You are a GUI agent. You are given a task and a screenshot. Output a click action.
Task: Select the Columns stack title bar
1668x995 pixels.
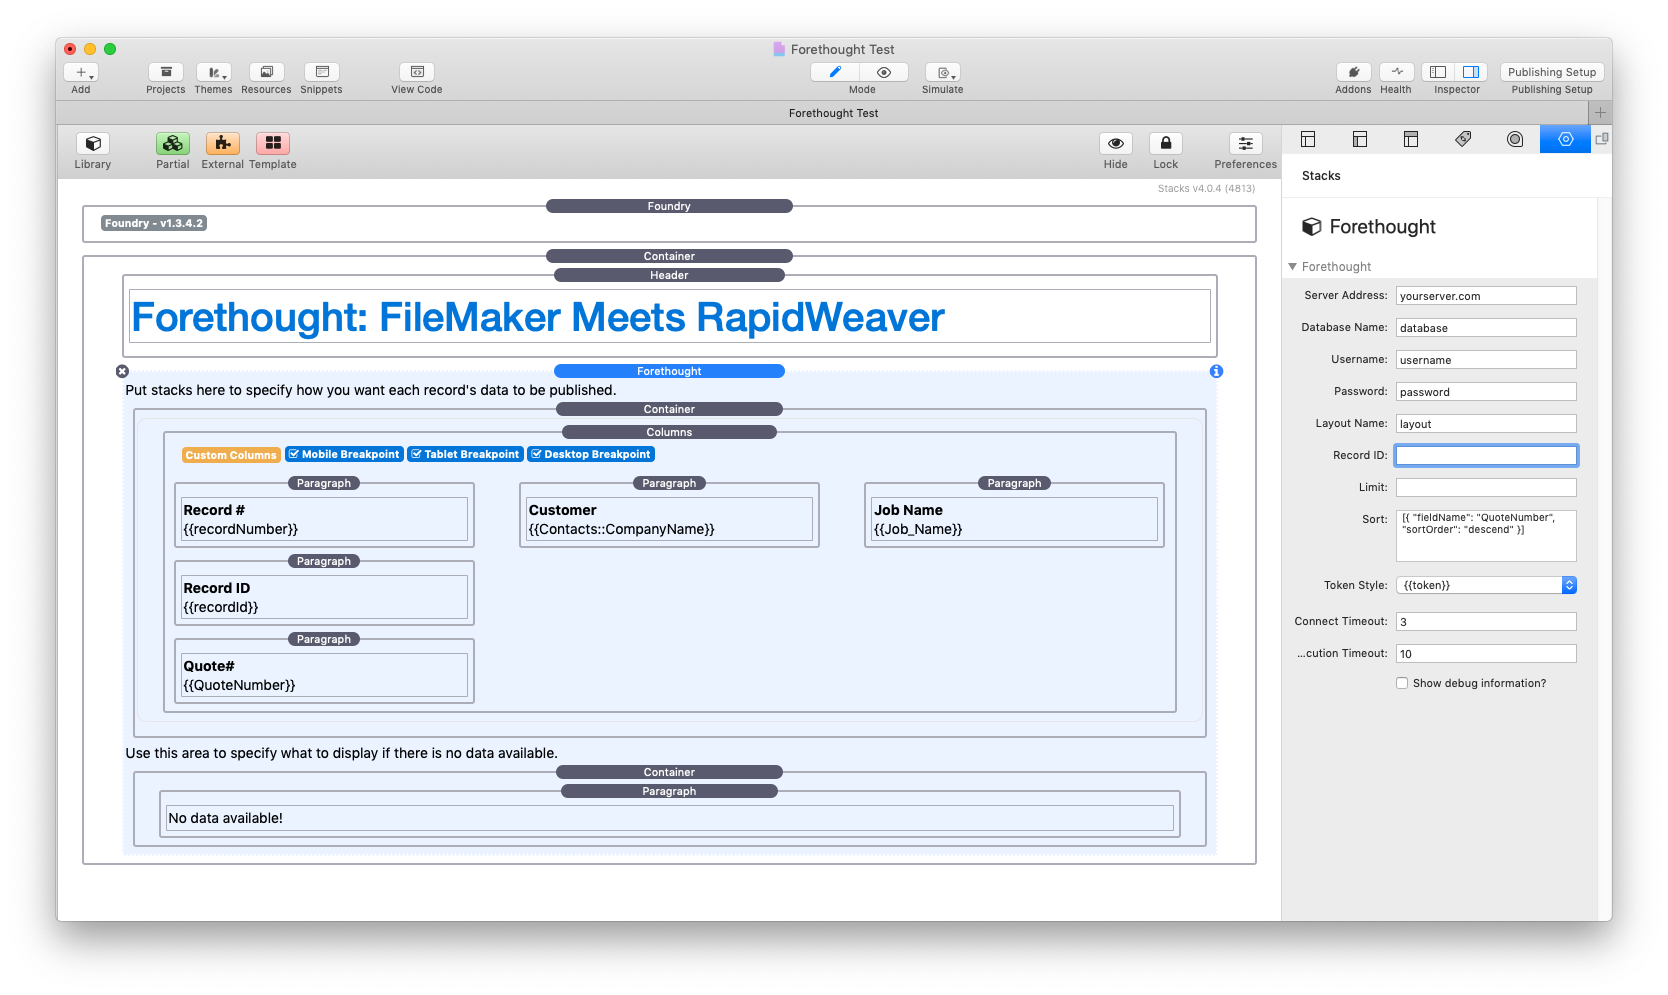[x=669, y=432]
